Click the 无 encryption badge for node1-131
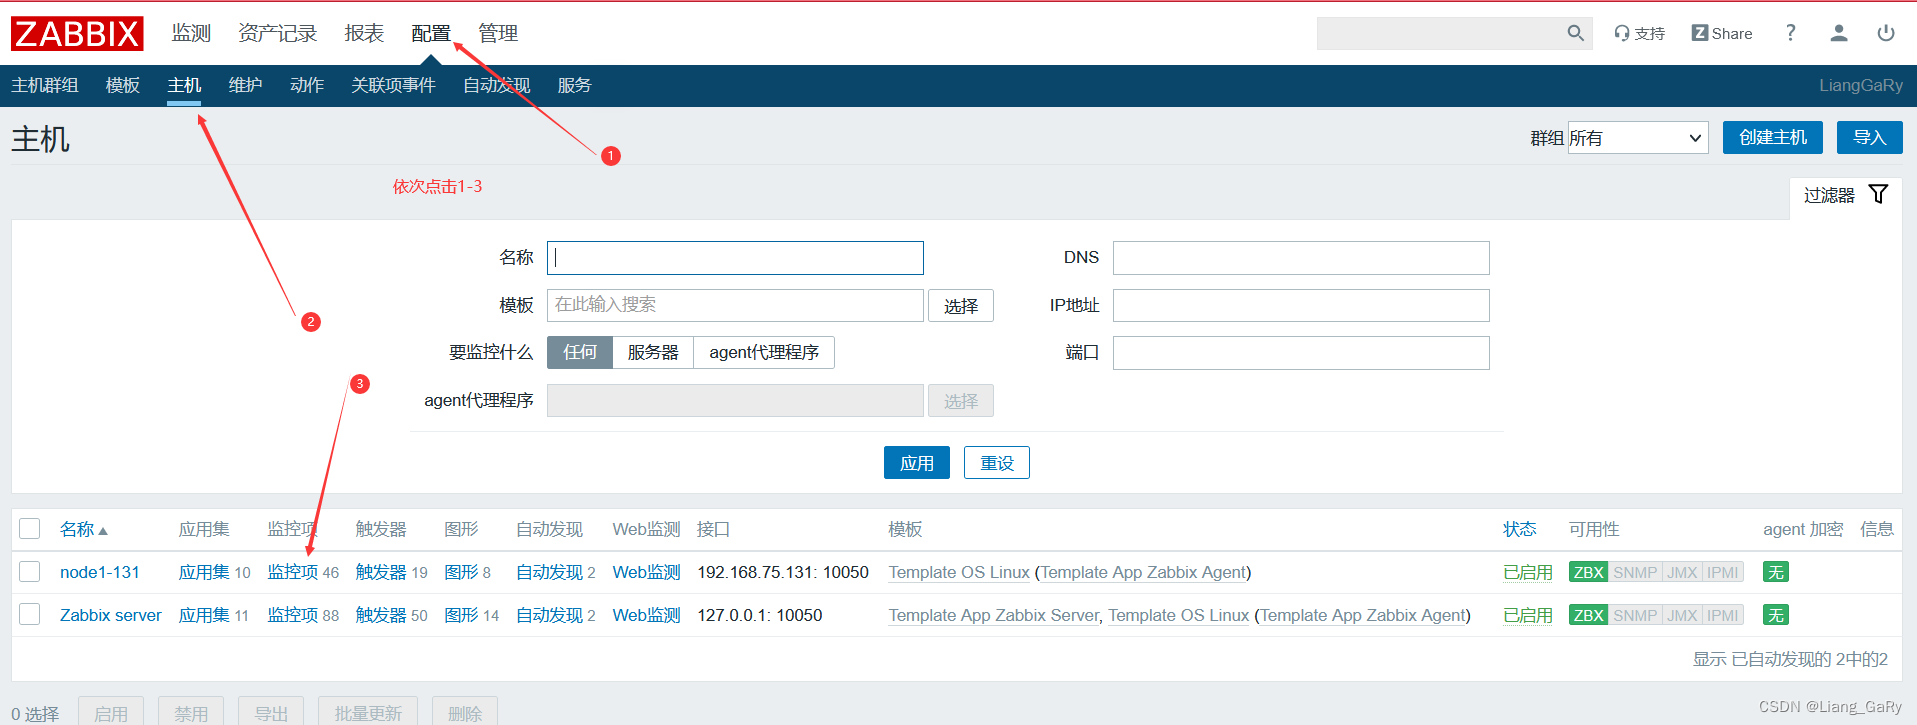The image size is (1917, 725). (1775, 572)
